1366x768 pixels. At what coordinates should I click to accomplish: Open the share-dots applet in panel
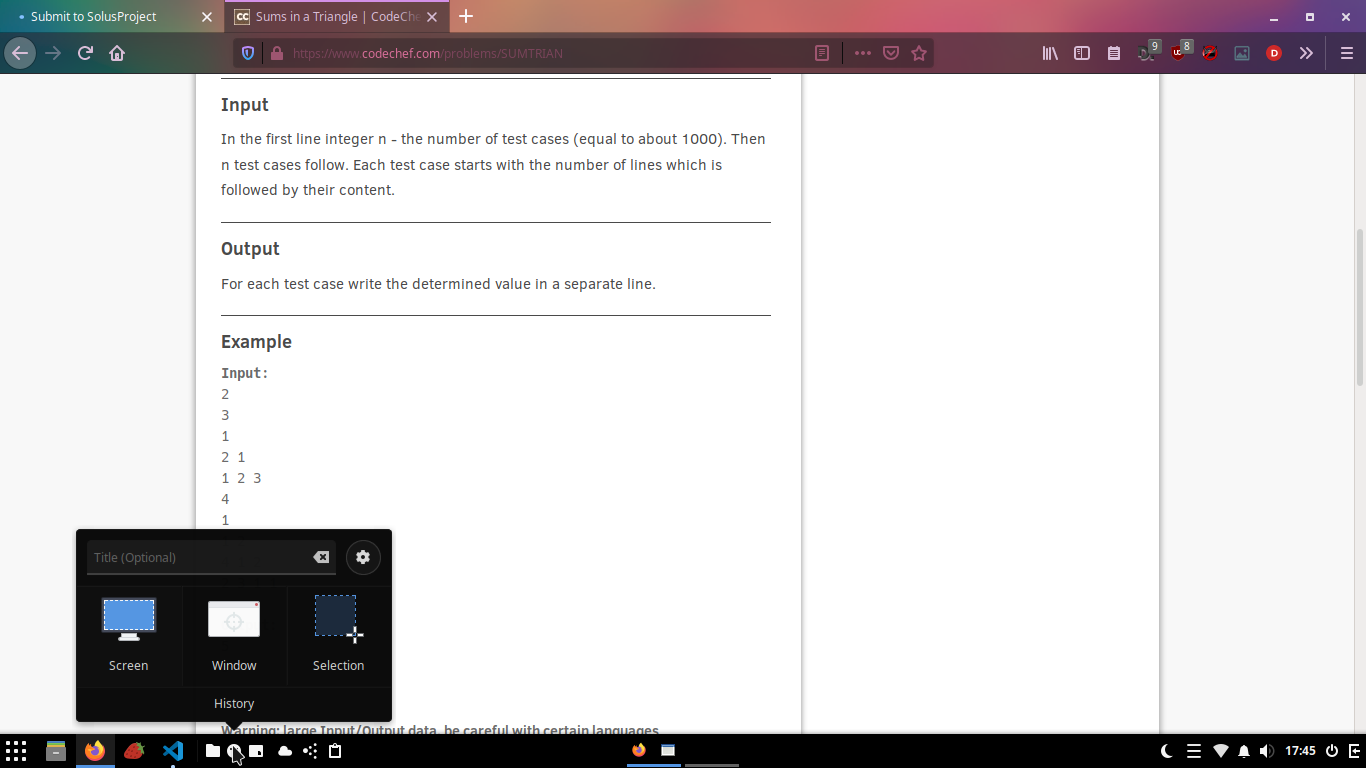pyautogui.click(x=310, y=751)
